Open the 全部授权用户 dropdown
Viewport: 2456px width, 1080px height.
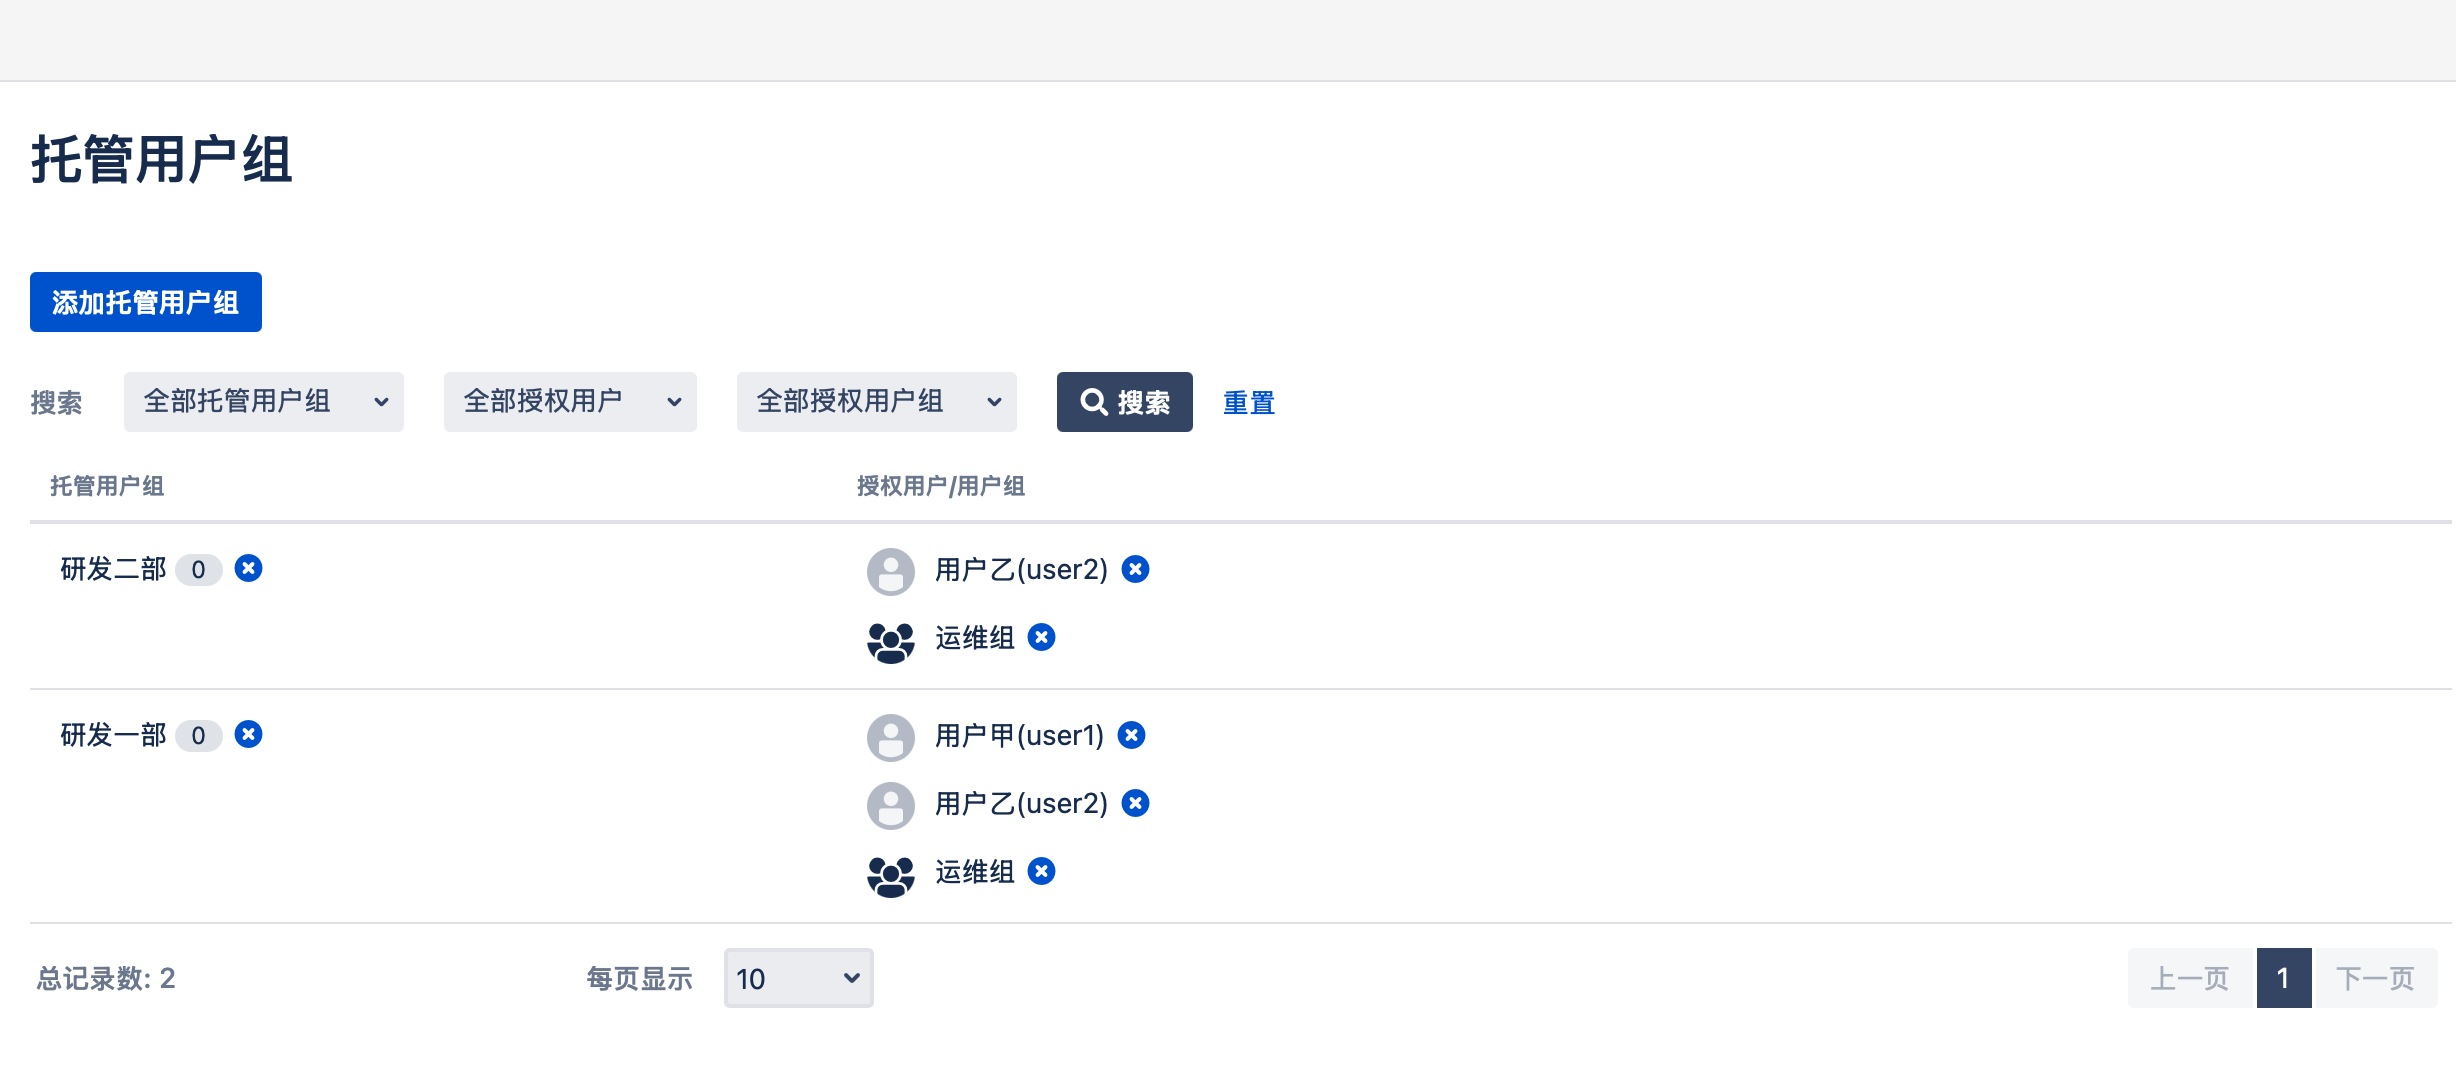pos(570,402)
